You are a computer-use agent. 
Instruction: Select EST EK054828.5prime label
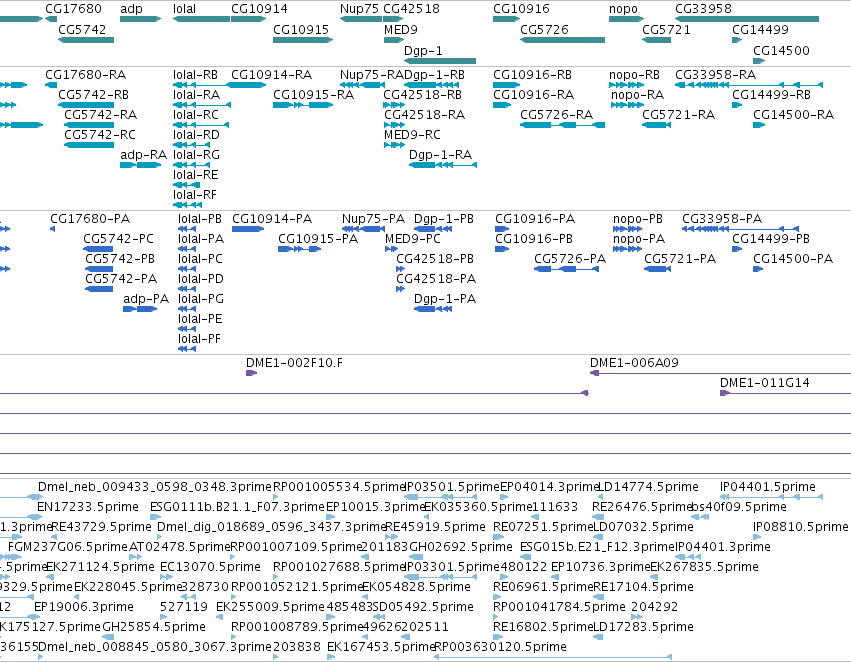416,587
